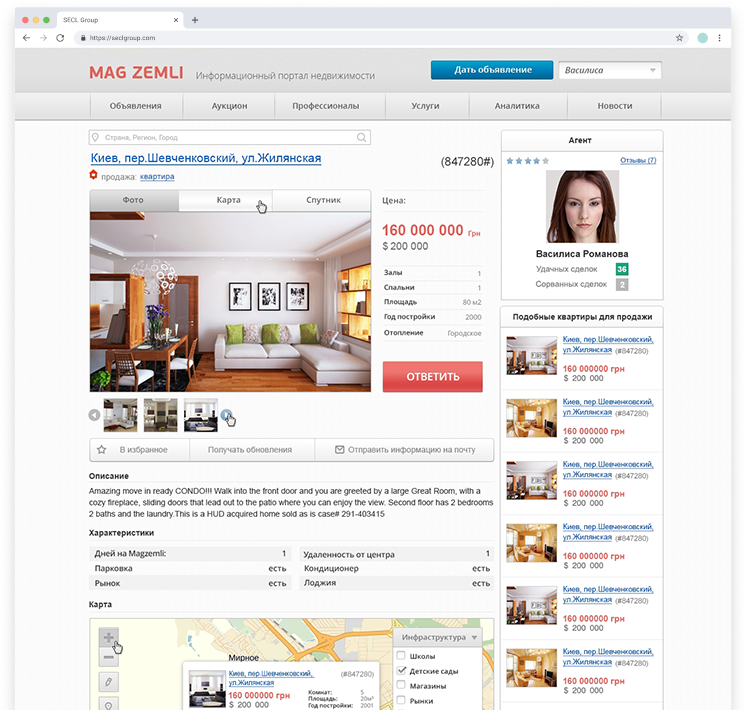This screenshot has width=746, height=710.
Task: Open the Аналитика menu item
Action: (517, 106)
